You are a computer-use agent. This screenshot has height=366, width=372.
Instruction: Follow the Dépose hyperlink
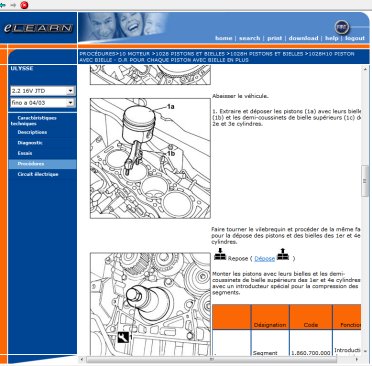265,259
